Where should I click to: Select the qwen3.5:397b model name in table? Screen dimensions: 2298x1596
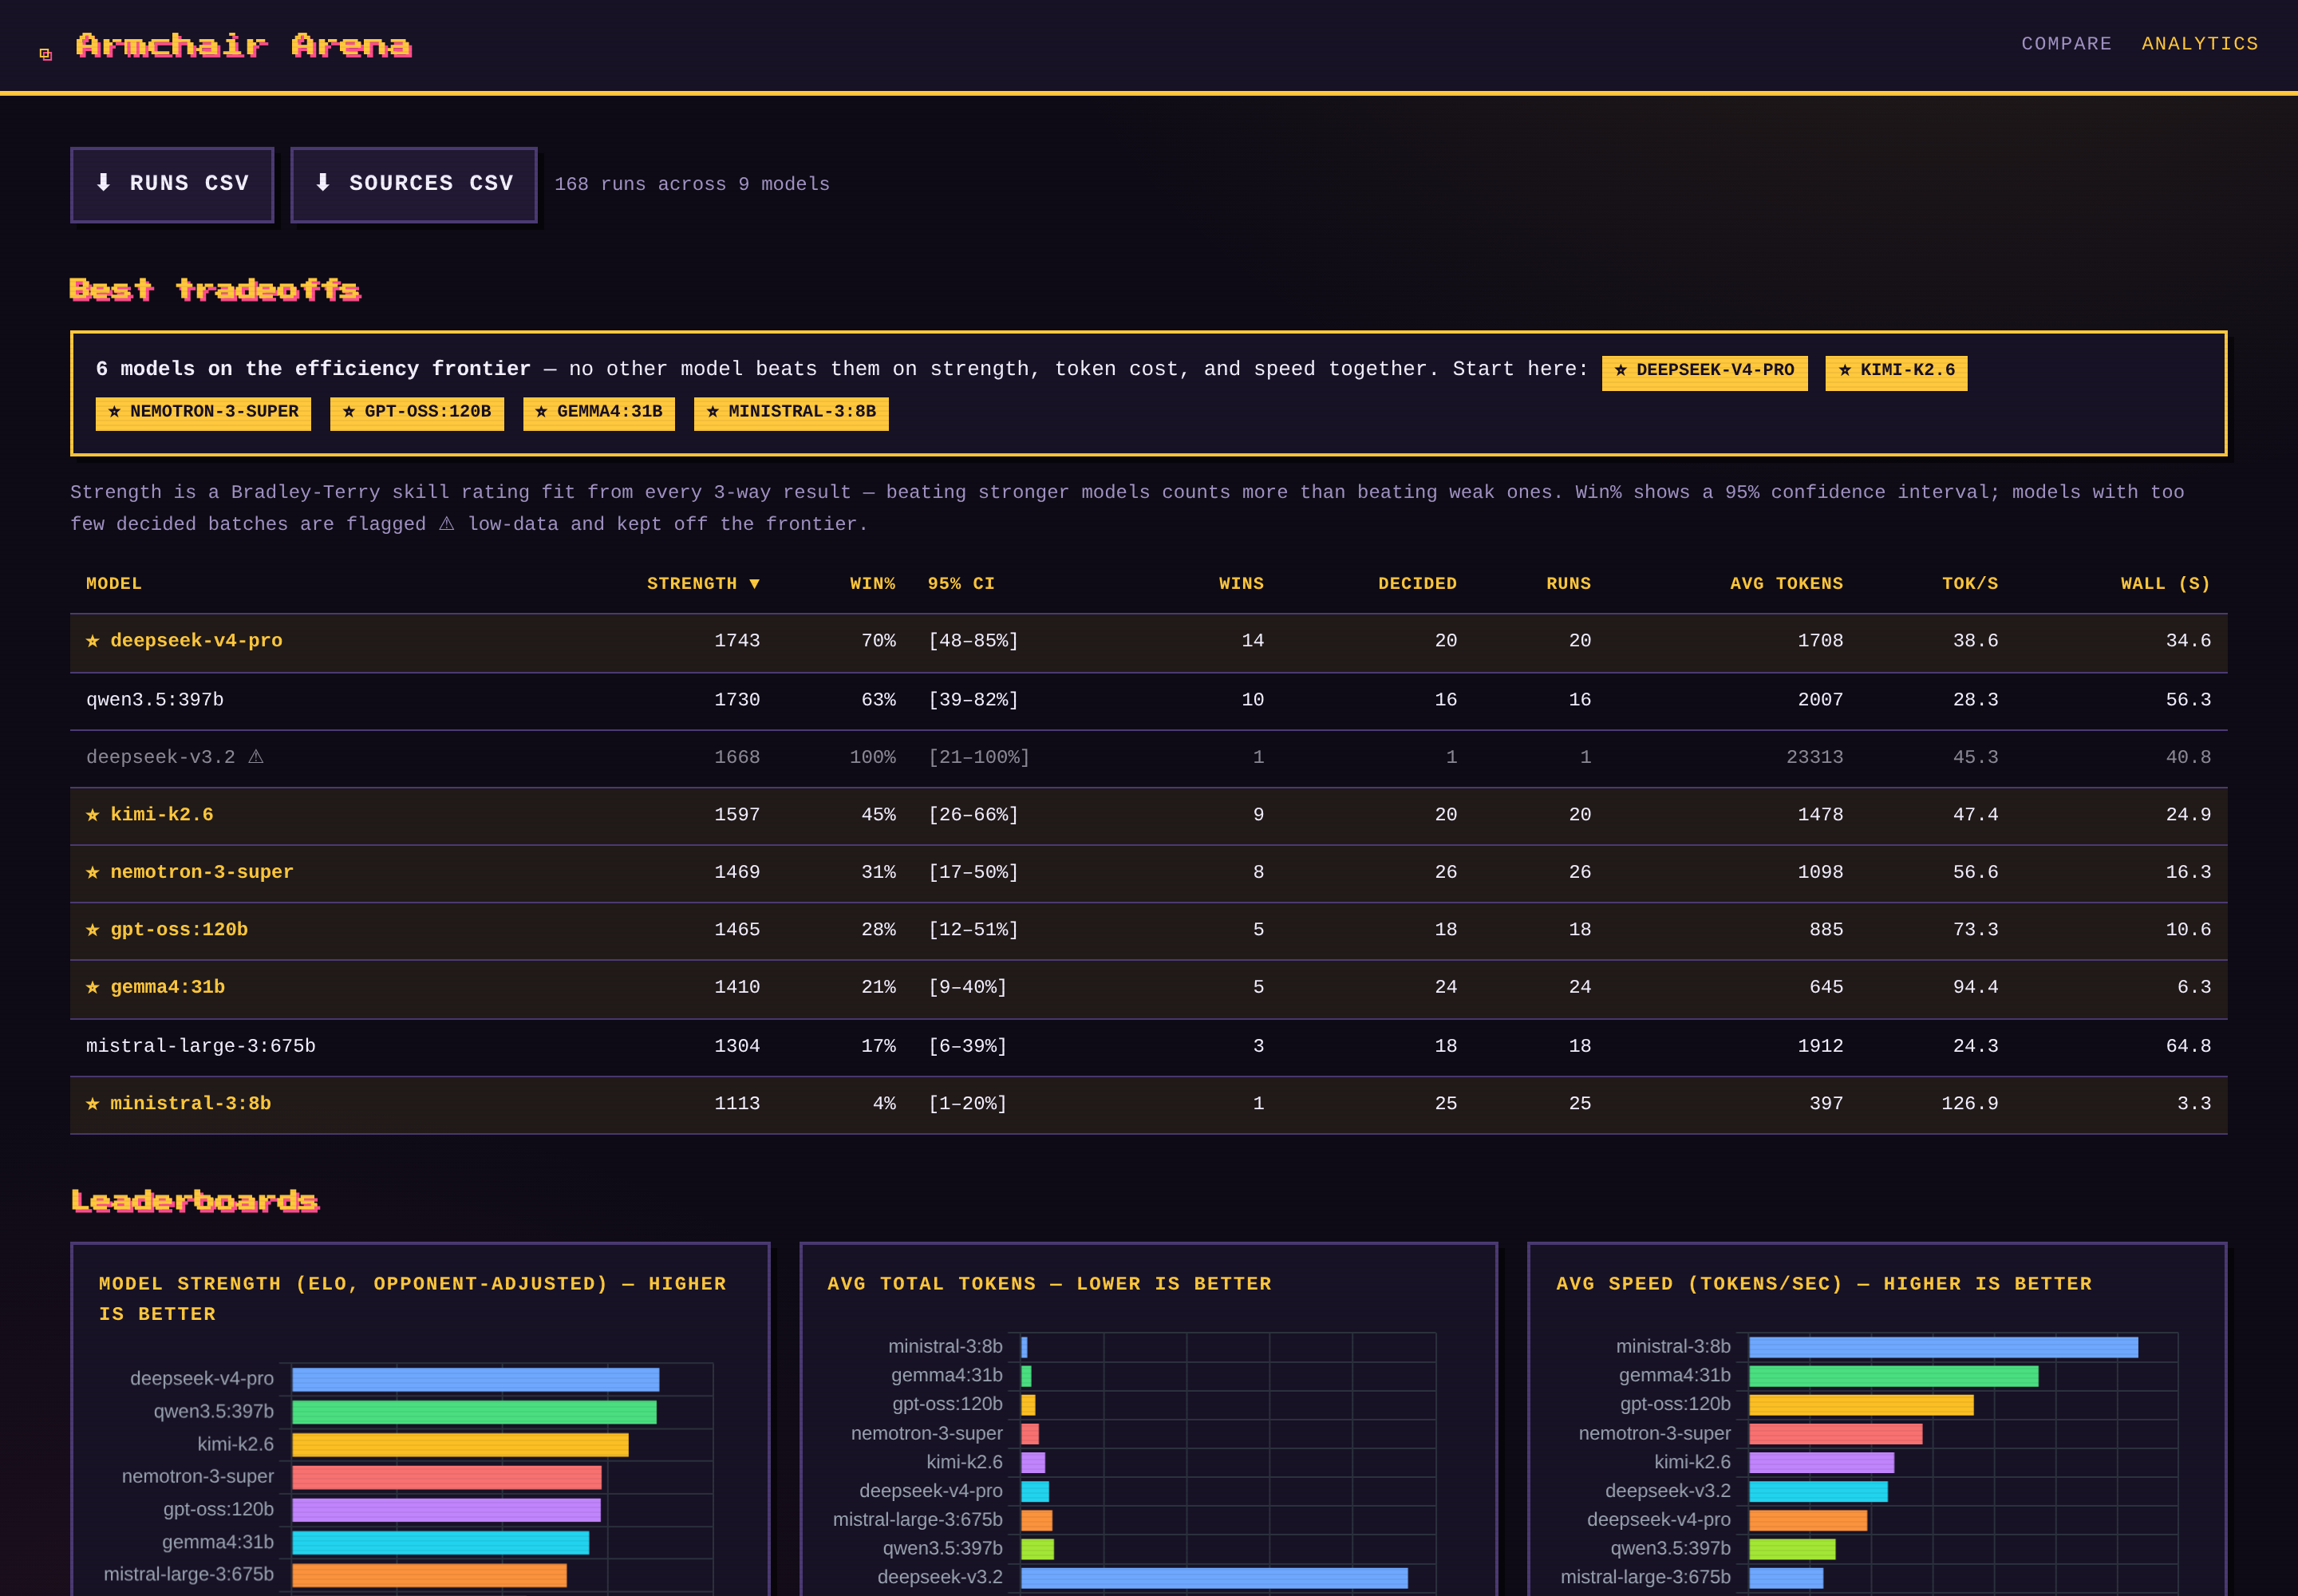point(155,700)
